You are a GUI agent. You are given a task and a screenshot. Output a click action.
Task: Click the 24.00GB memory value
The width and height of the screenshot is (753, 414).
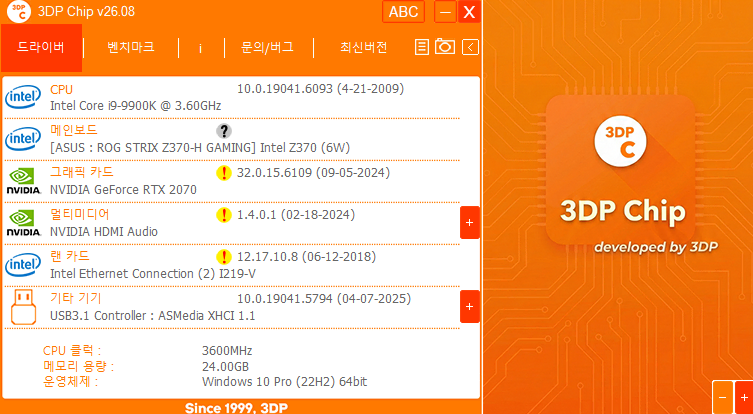(225, 367)
